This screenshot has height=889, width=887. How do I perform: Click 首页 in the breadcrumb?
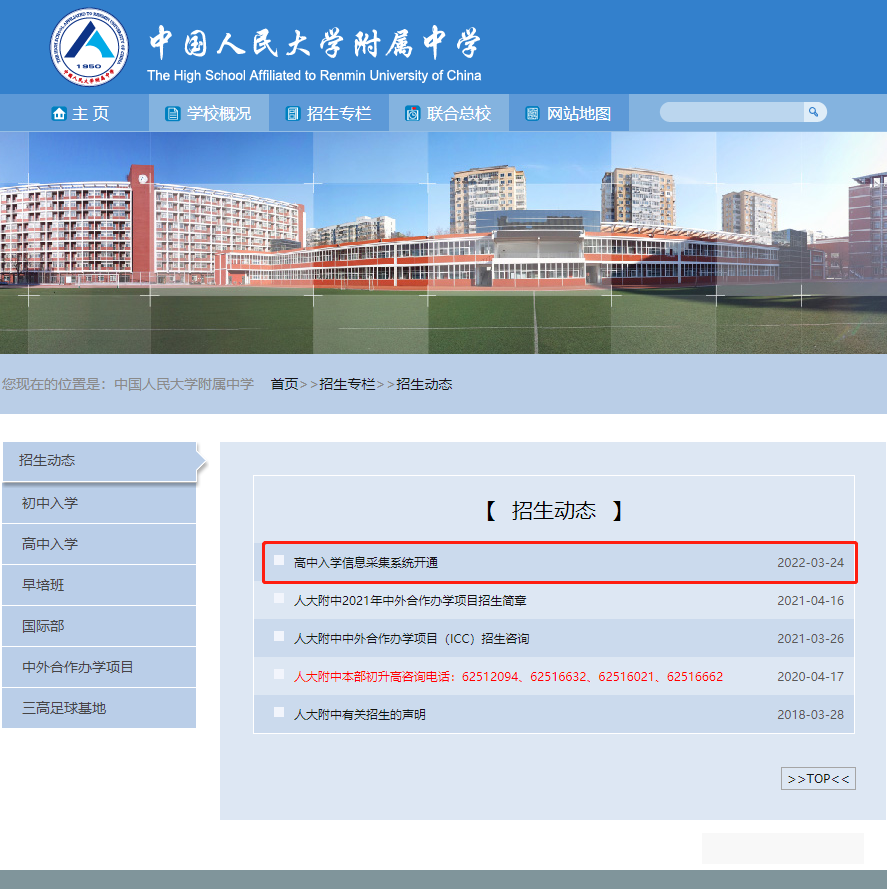pyautogui.click(x=284, y=384)
